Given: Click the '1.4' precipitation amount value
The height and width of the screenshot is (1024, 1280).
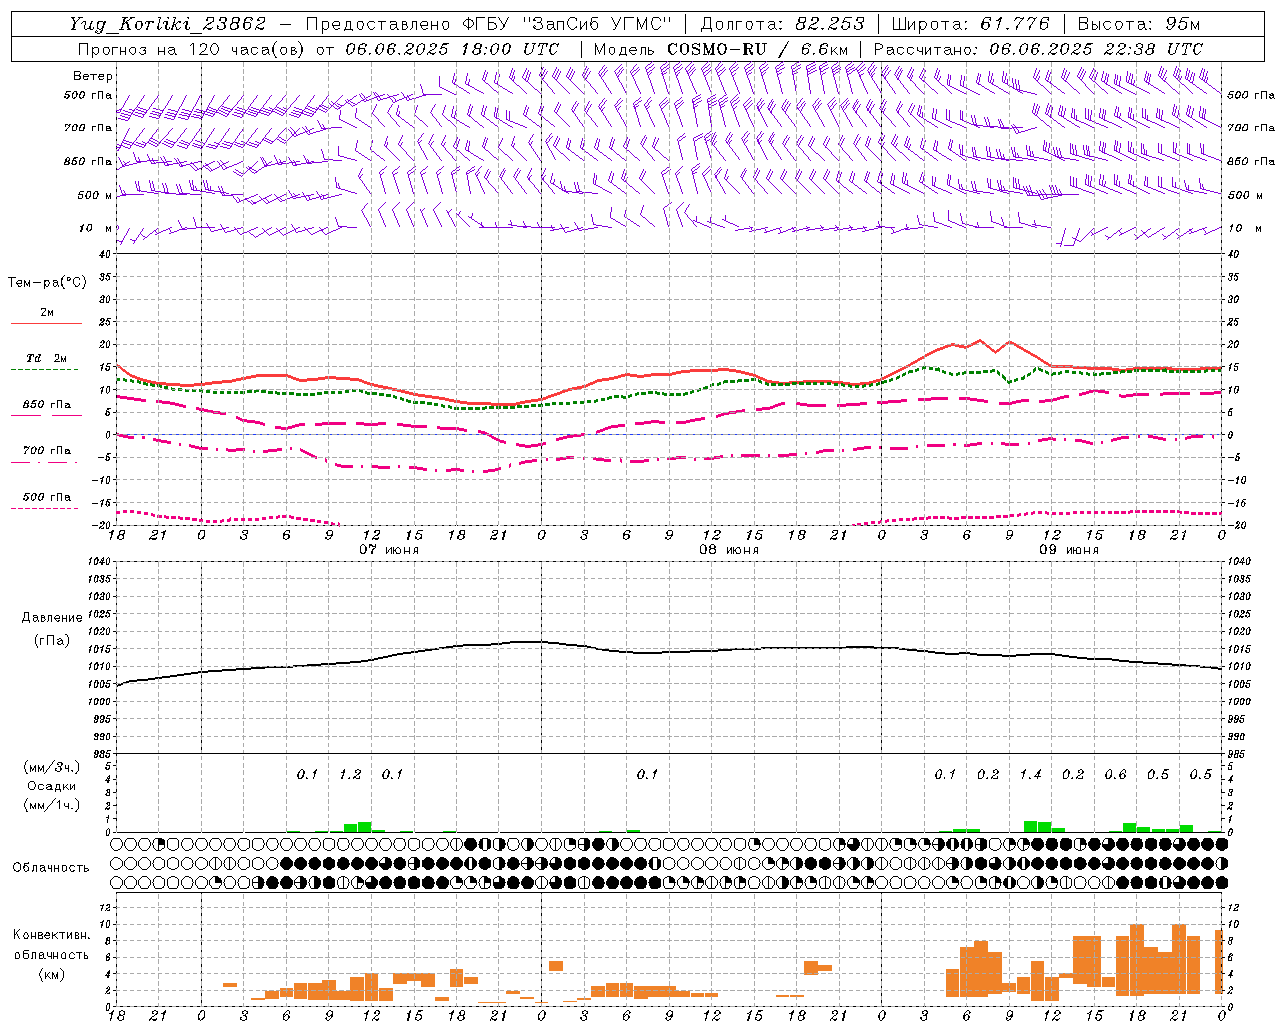Looking at the screenshot, I should 1030,775.
